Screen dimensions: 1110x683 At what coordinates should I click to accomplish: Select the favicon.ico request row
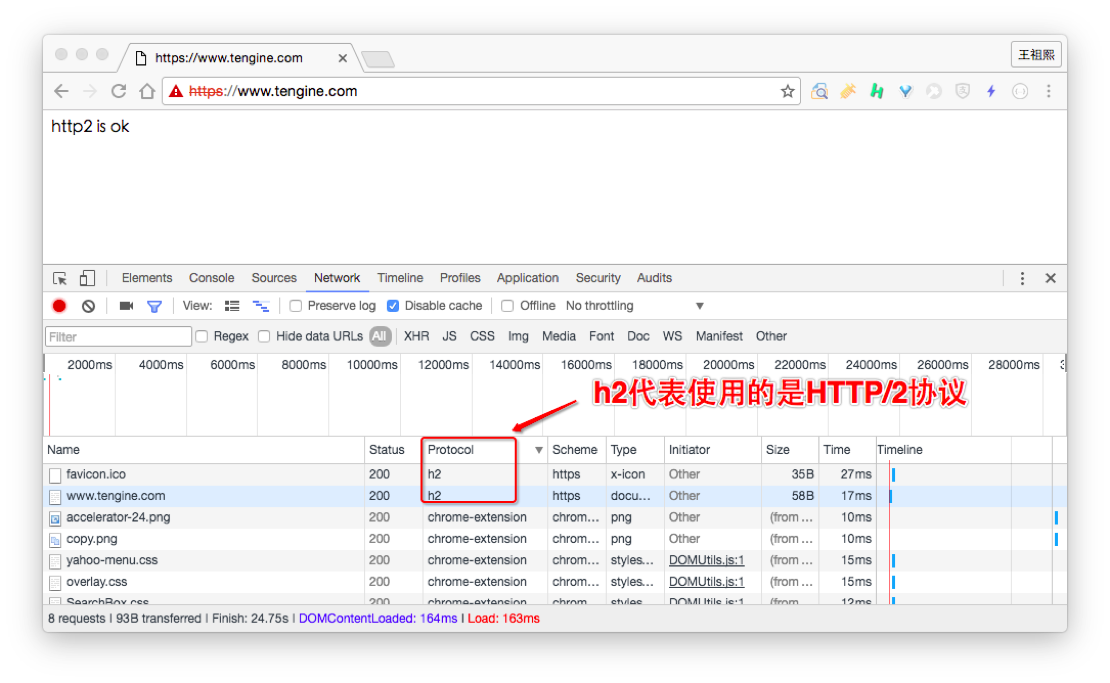[554, 474]
